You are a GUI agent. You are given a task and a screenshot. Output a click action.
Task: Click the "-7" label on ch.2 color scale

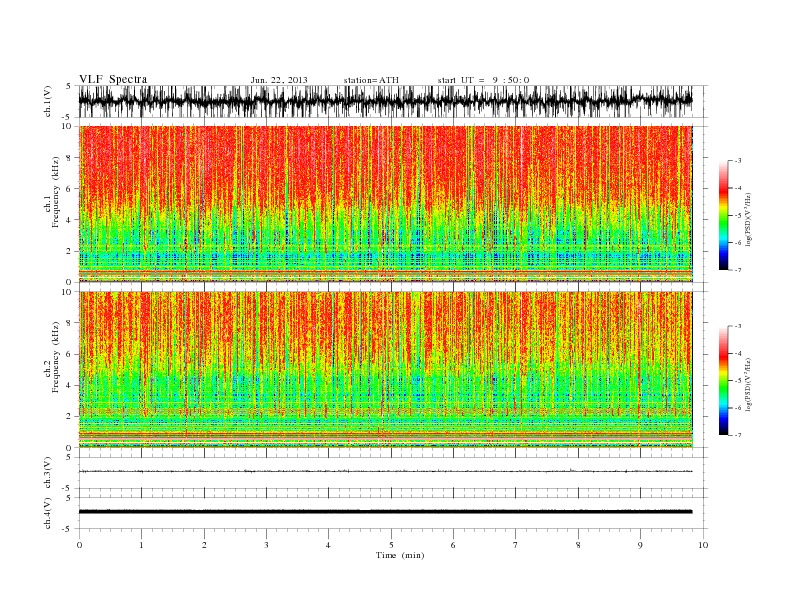pos(738,435)
